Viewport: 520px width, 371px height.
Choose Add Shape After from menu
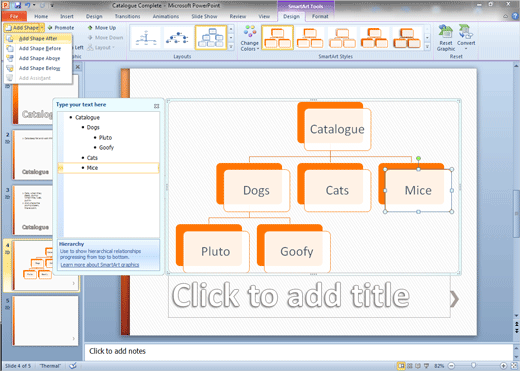pos(38,38)
